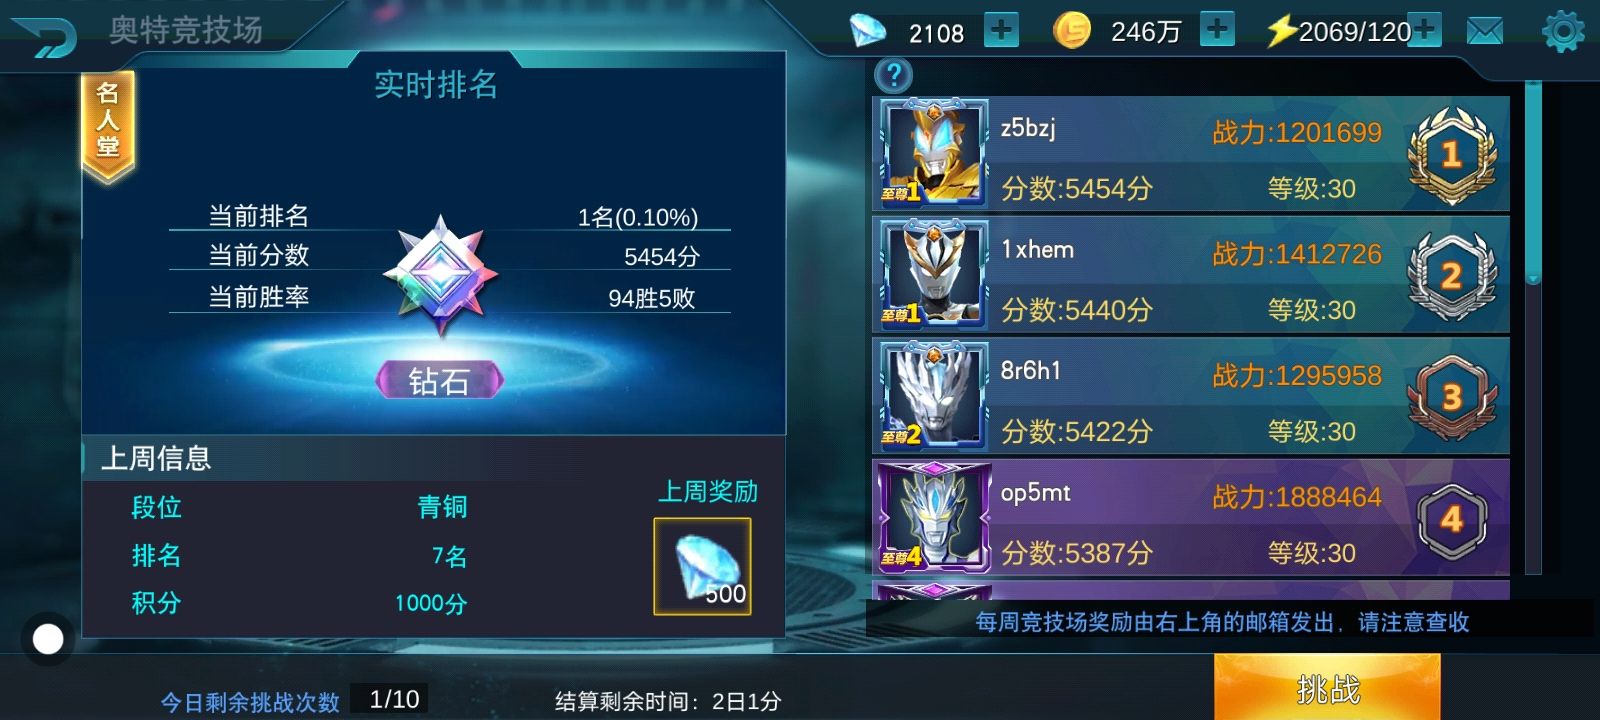Tap the white floating assistive dot

click(48, 639)
